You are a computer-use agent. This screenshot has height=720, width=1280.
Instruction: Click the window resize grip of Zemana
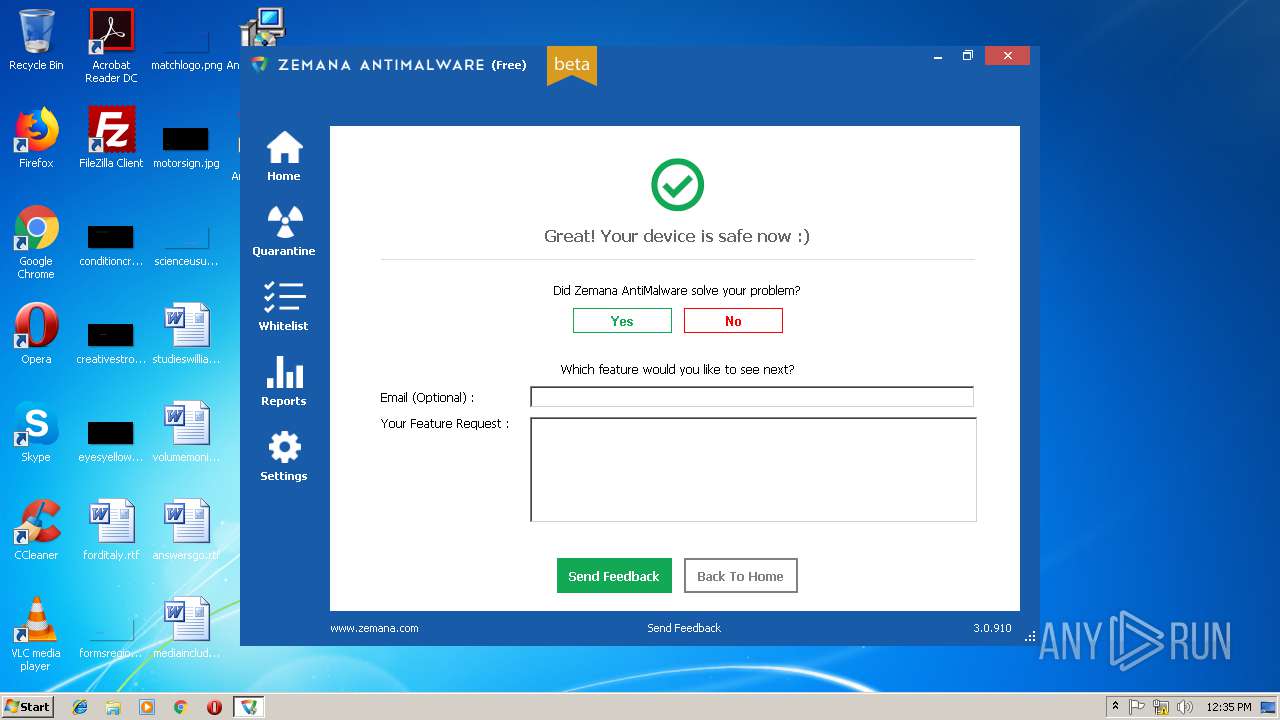click(x=1031, y=636)
